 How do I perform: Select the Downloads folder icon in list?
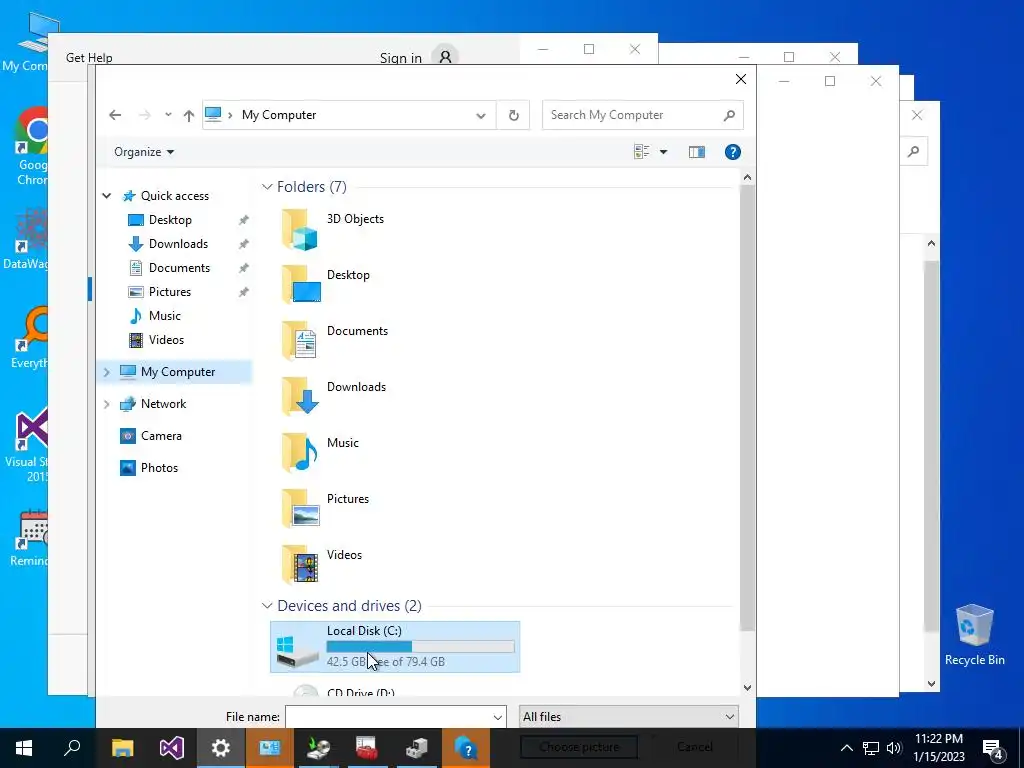pyautogui.click(x=300, y=396)
